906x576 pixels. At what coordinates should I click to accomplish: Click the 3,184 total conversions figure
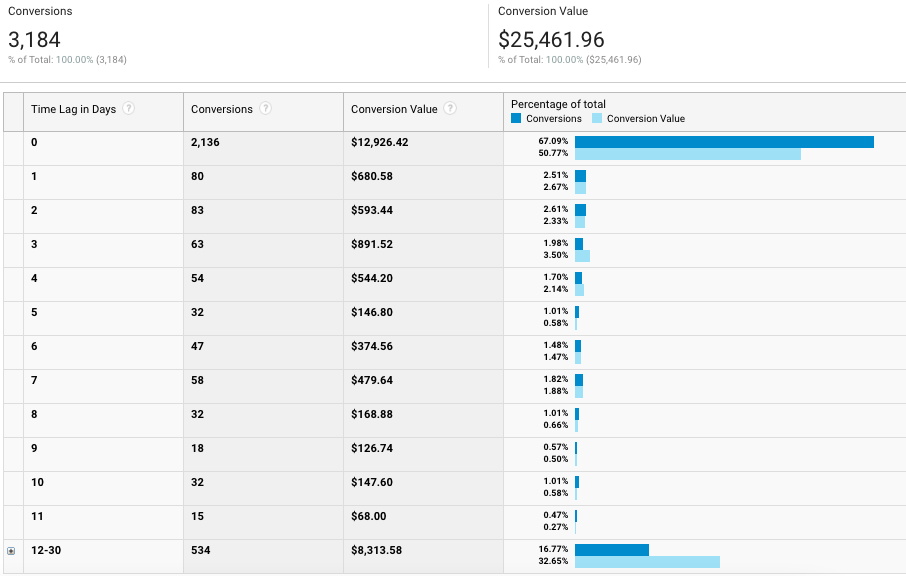pos(35,40)
